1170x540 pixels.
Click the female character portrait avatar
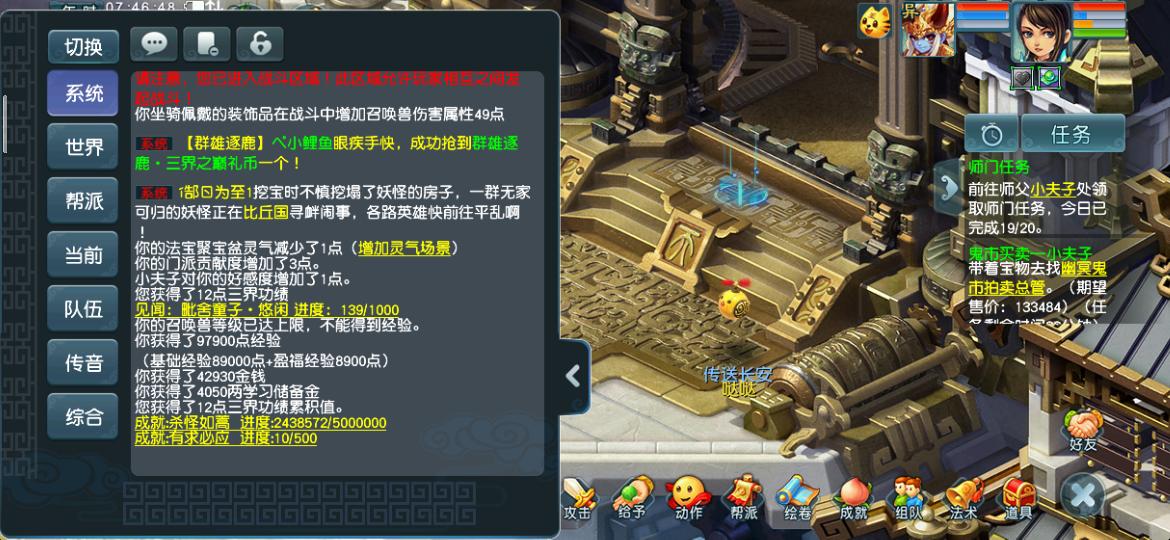[x=1041, y=32]
